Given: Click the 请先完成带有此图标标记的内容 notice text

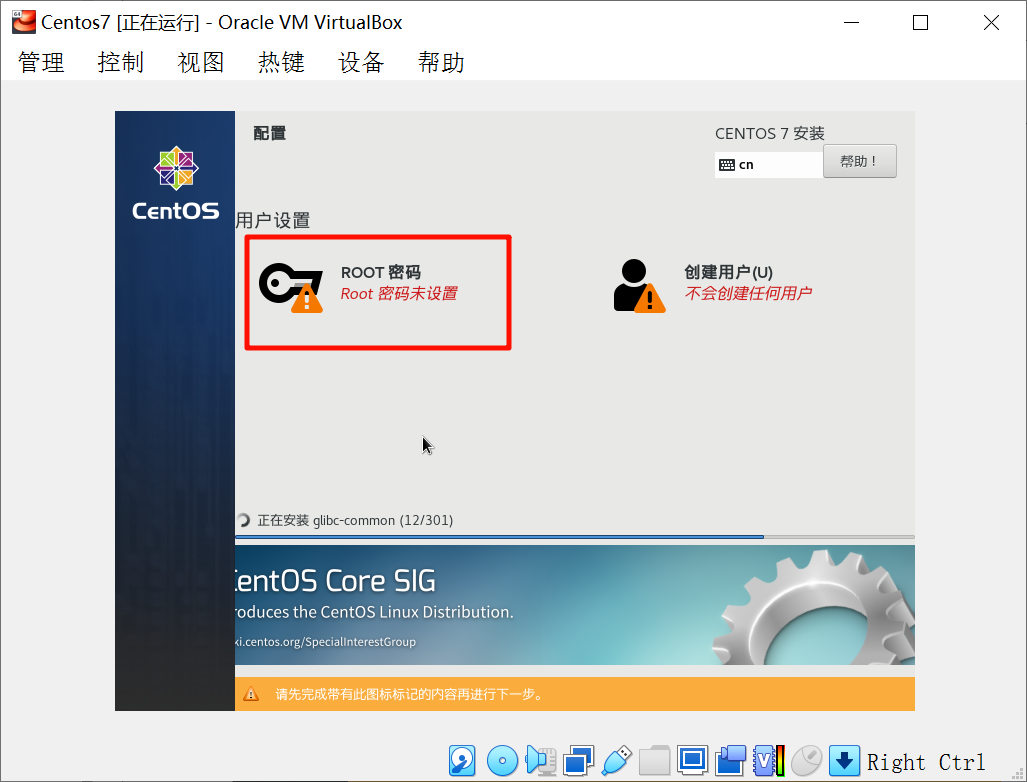Looking at the screenshot, I should tap(409, 694).
